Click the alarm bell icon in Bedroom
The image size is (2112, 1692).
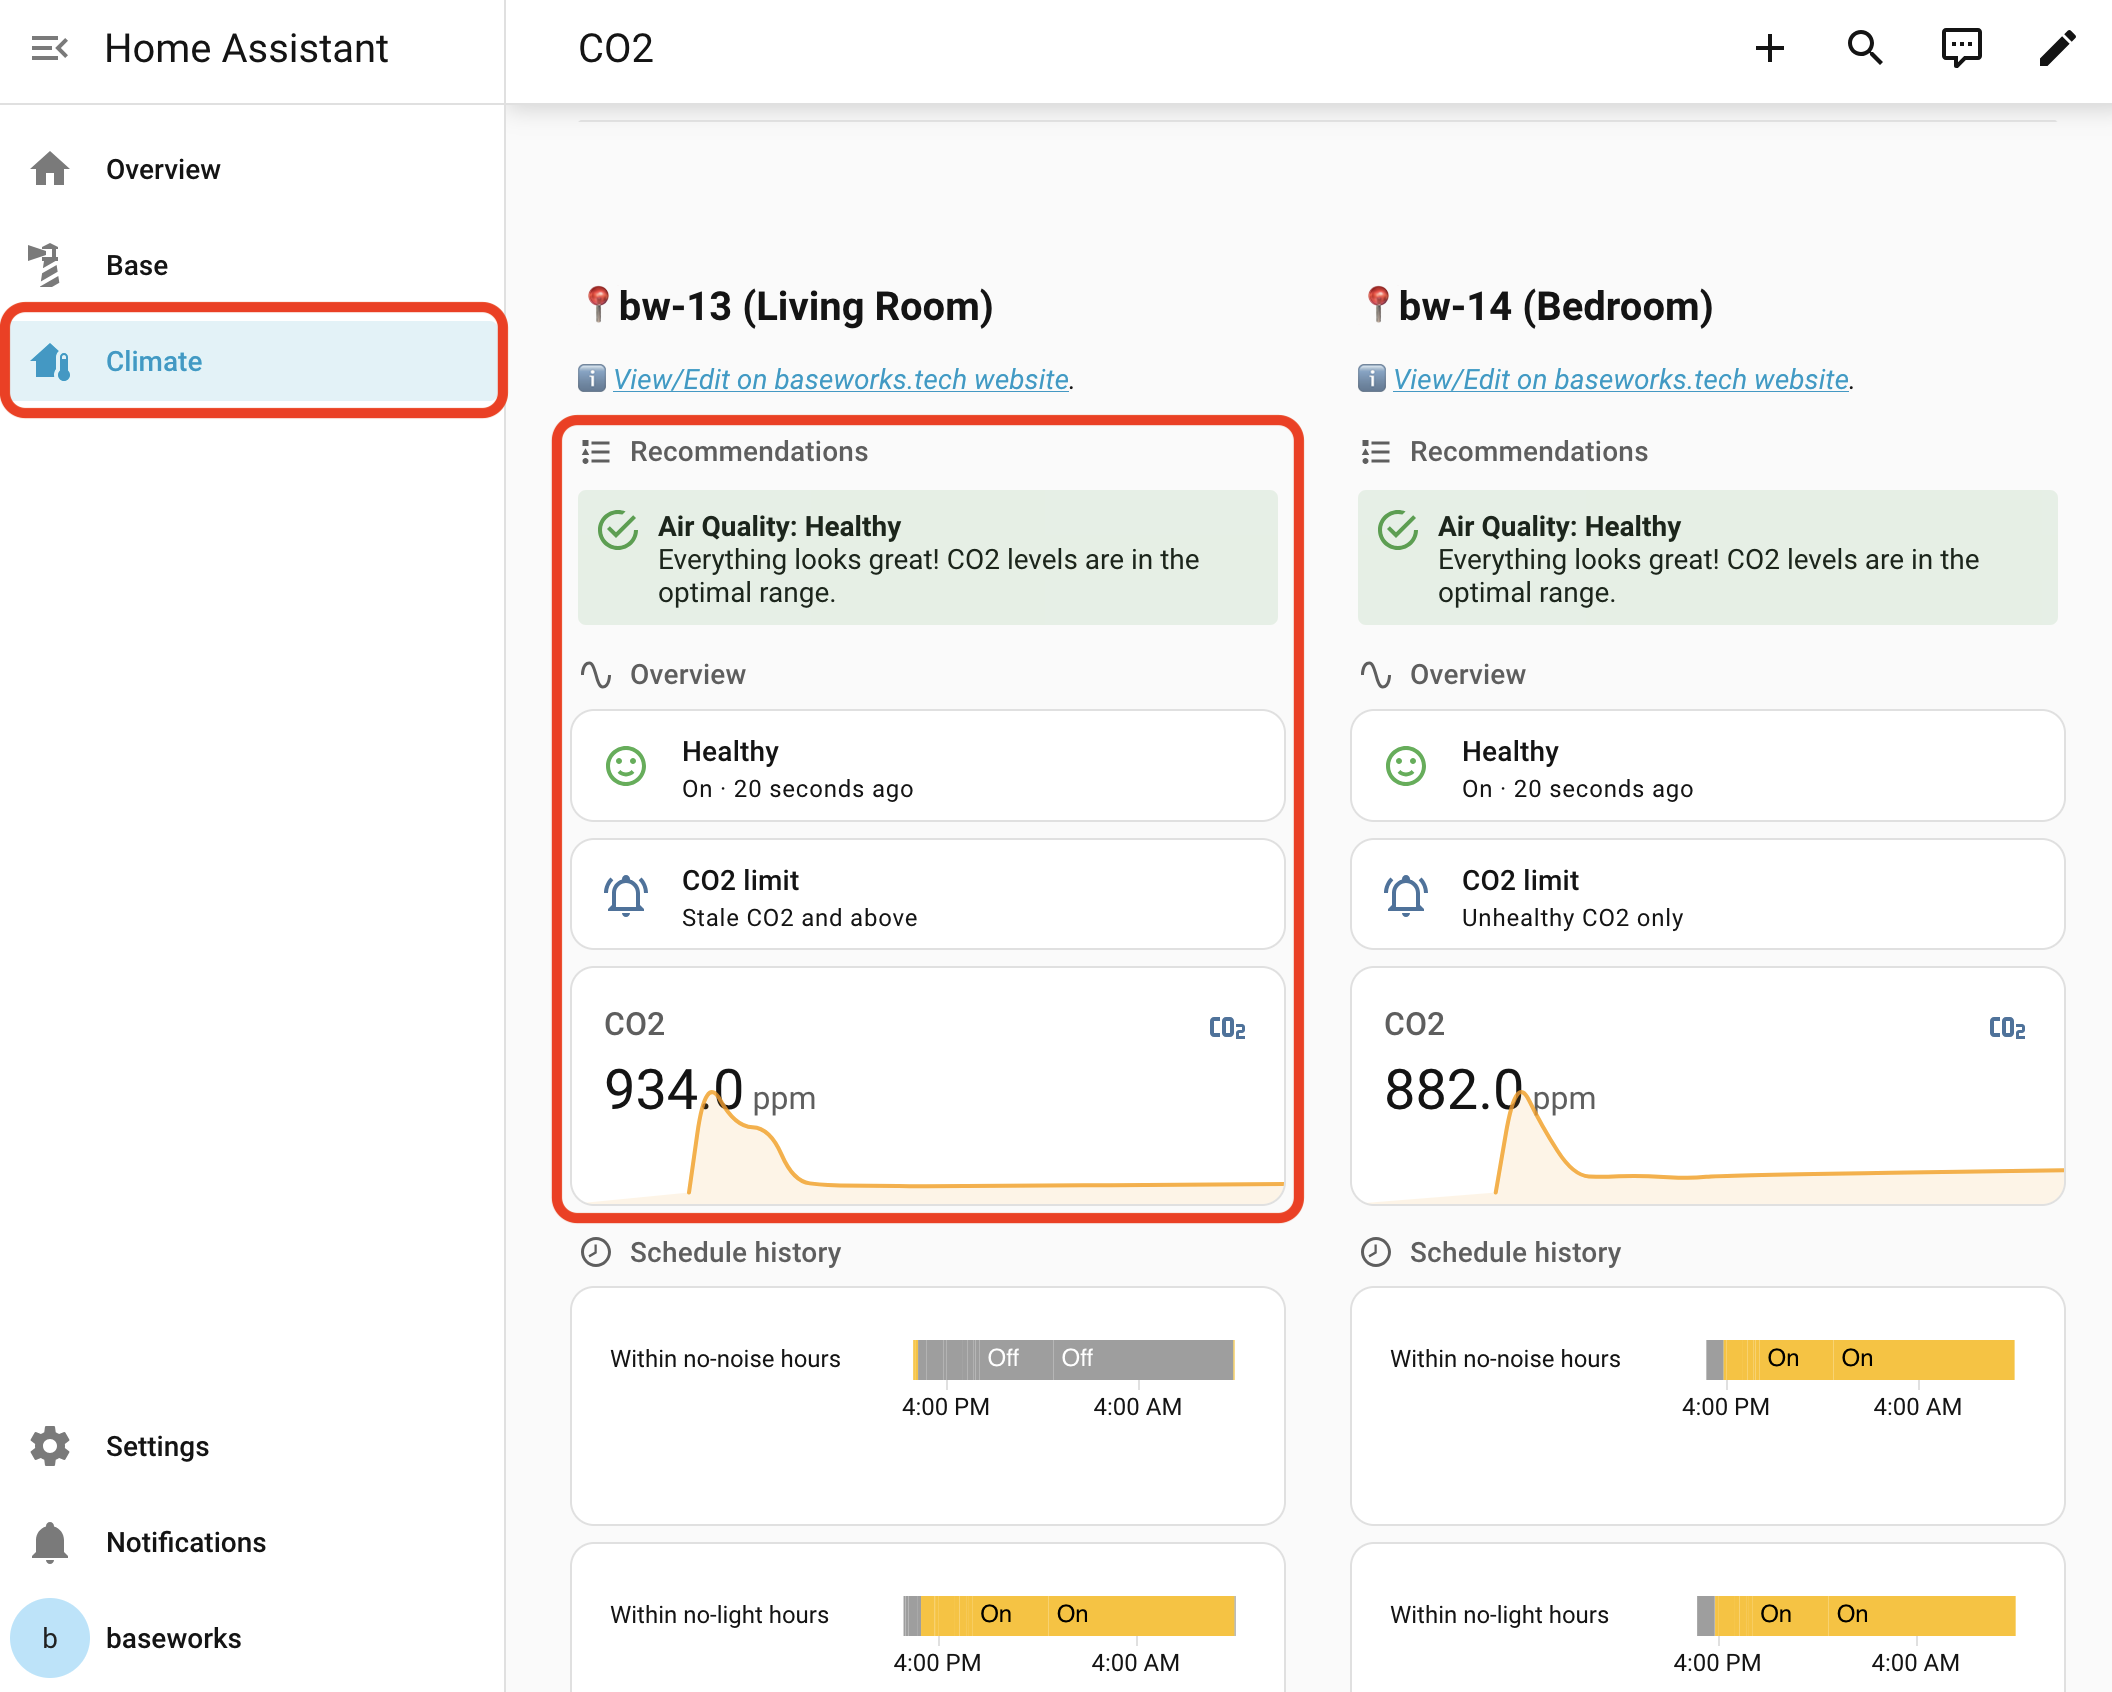click(1406, 896)
